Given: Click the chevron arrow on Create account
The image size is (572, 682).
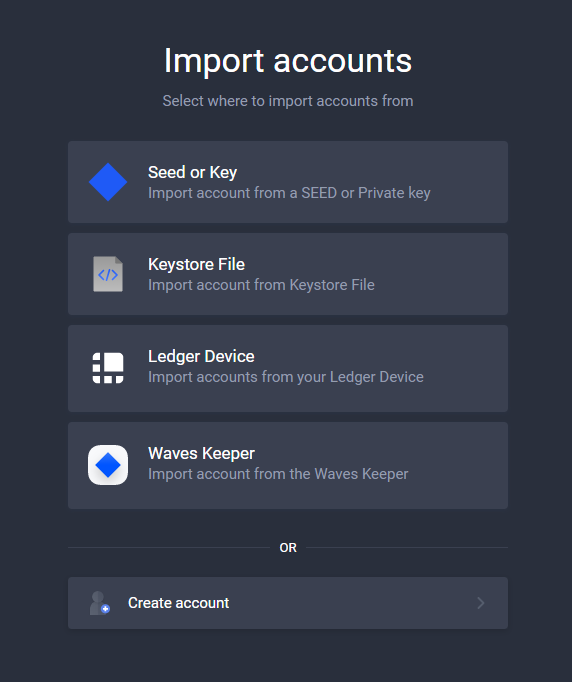Looking at the screenshot, I should (x=481, y=603).
